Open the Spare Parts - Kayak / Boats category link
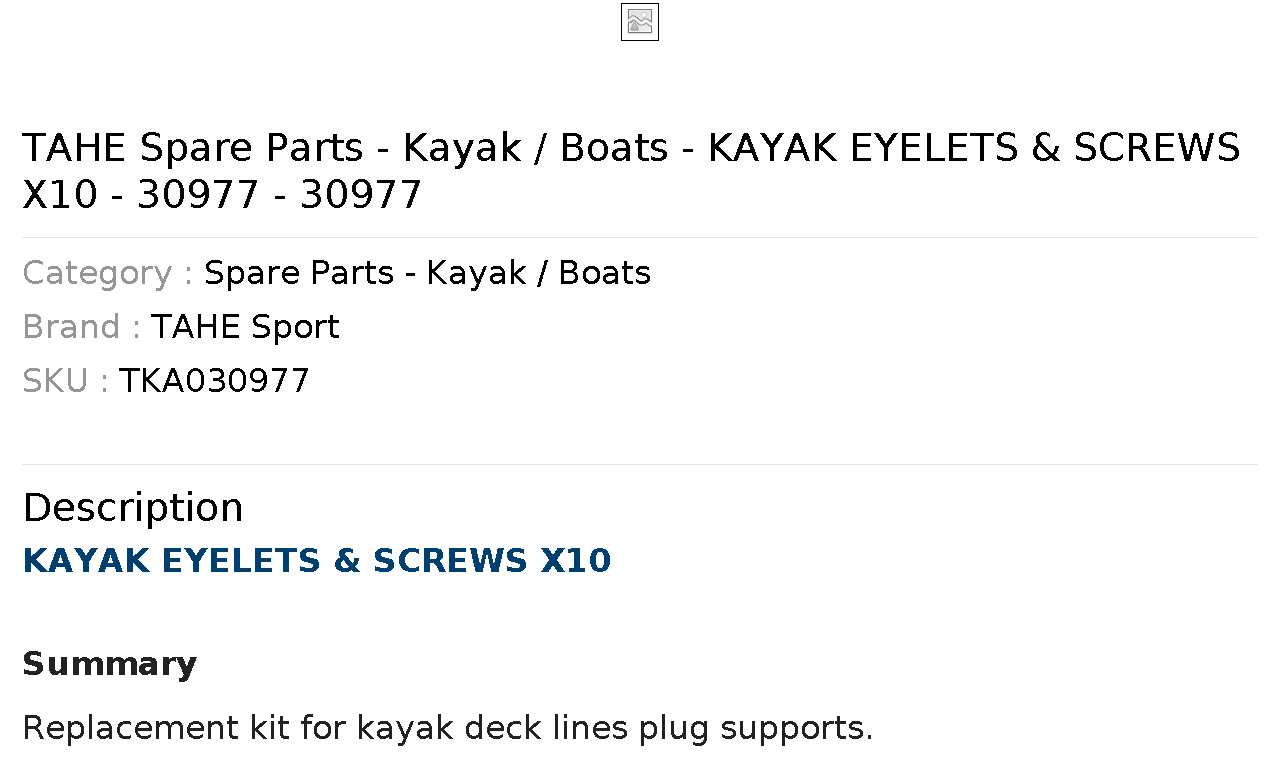Screen dimensions: 1280x779 coord(427,273)
